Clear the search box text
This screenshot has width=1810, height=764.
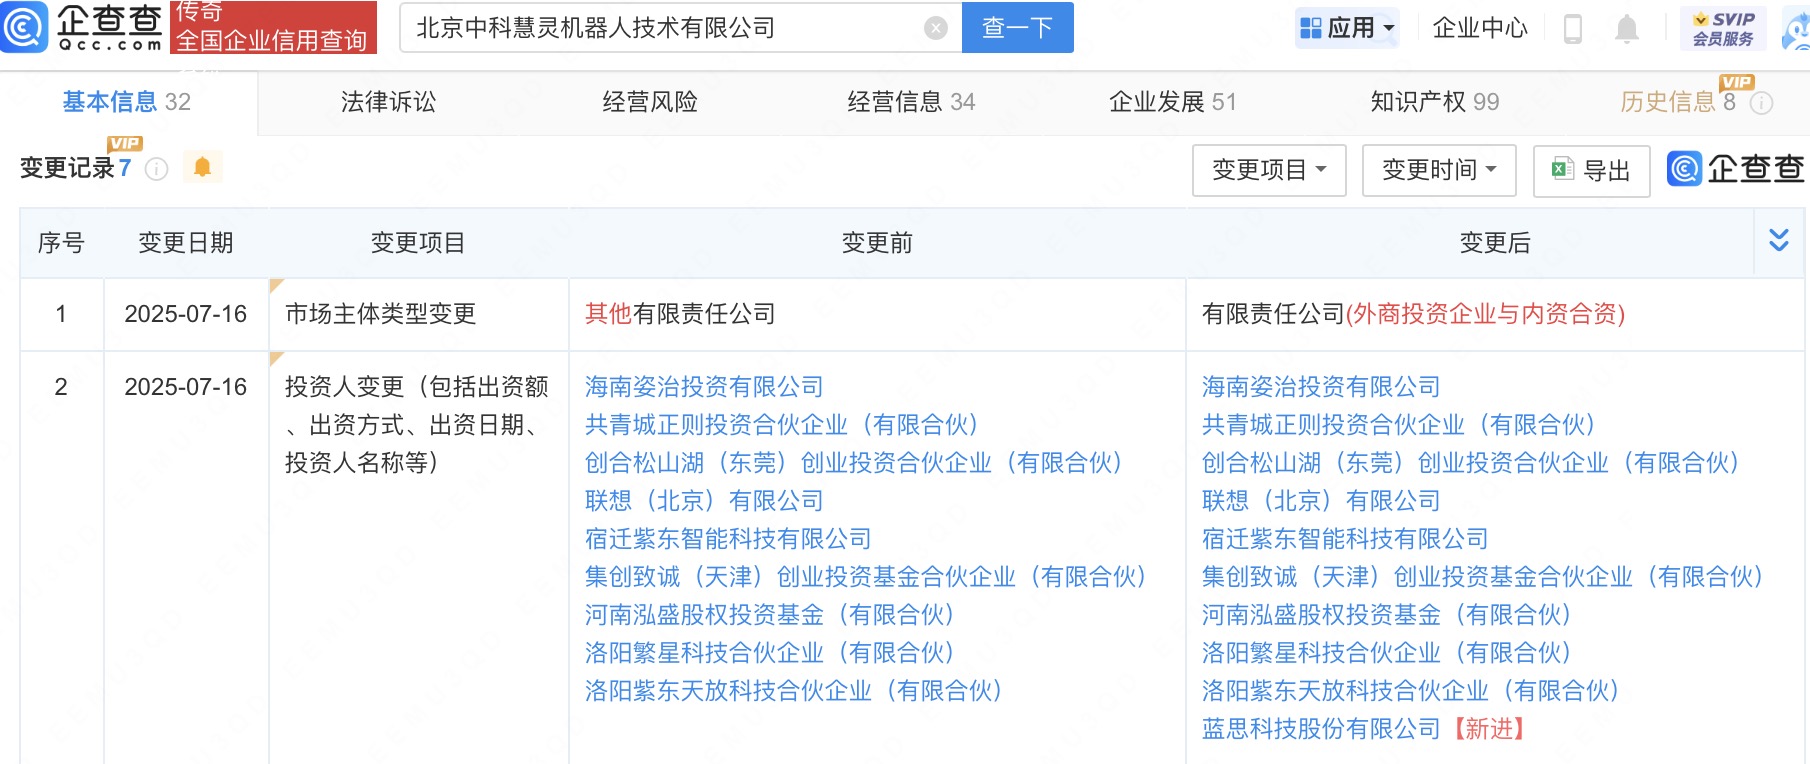click(936, 28)
